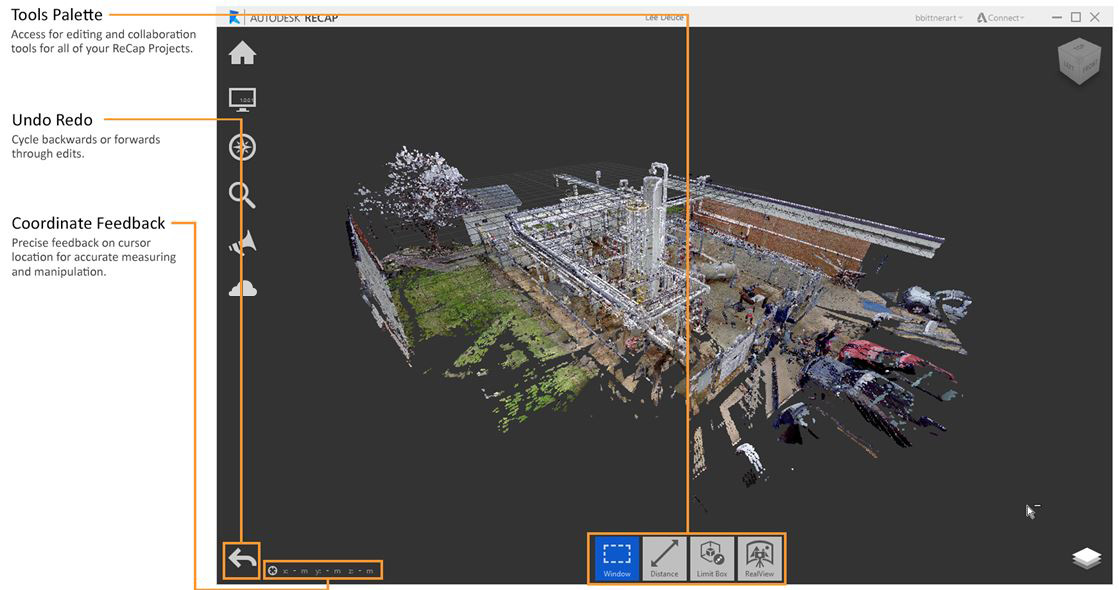Image resolution: width=1119 pixels, height=590 pixels.
Task: Click the Search magnifier icon
Action: [x=242, y=195]
